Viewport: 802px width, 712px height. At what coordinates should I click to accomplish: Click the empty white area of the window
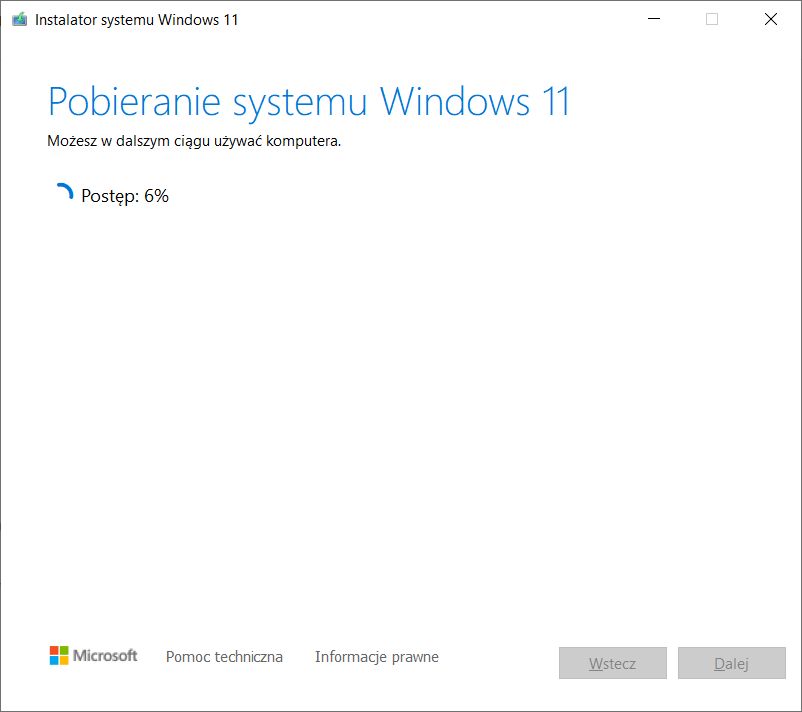coord(400,400)
